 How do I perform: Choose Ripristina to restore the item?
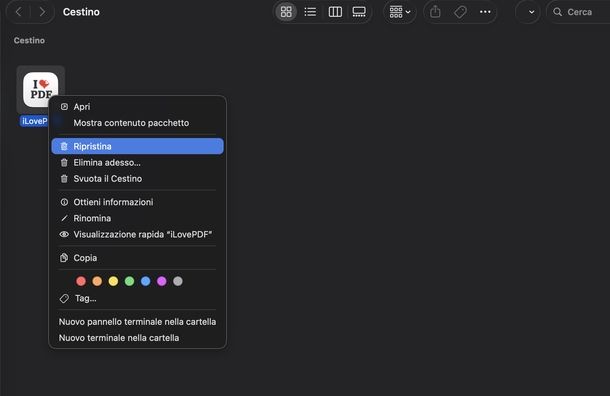point(137,146)
